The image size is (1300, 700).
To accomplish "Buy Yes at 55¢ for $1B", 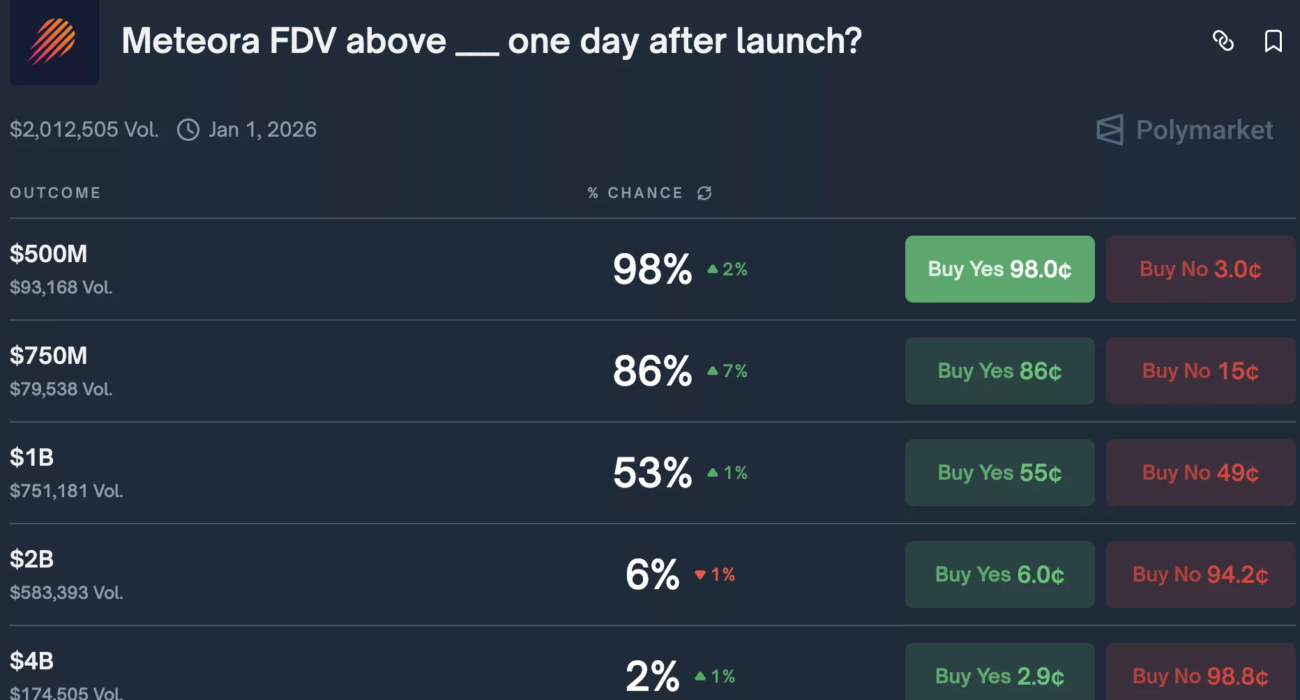I will coord(999,473).
